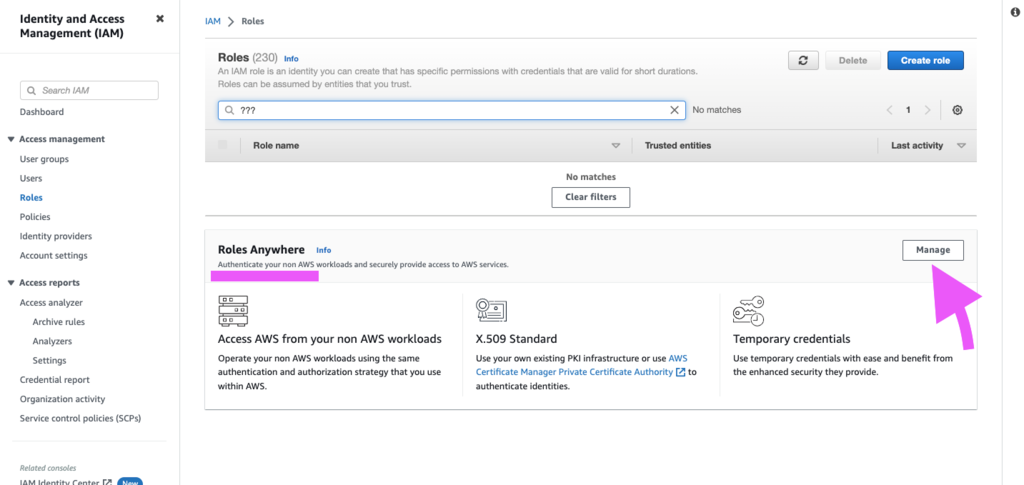
Task: Open User groups
Action: coord(44,159)
